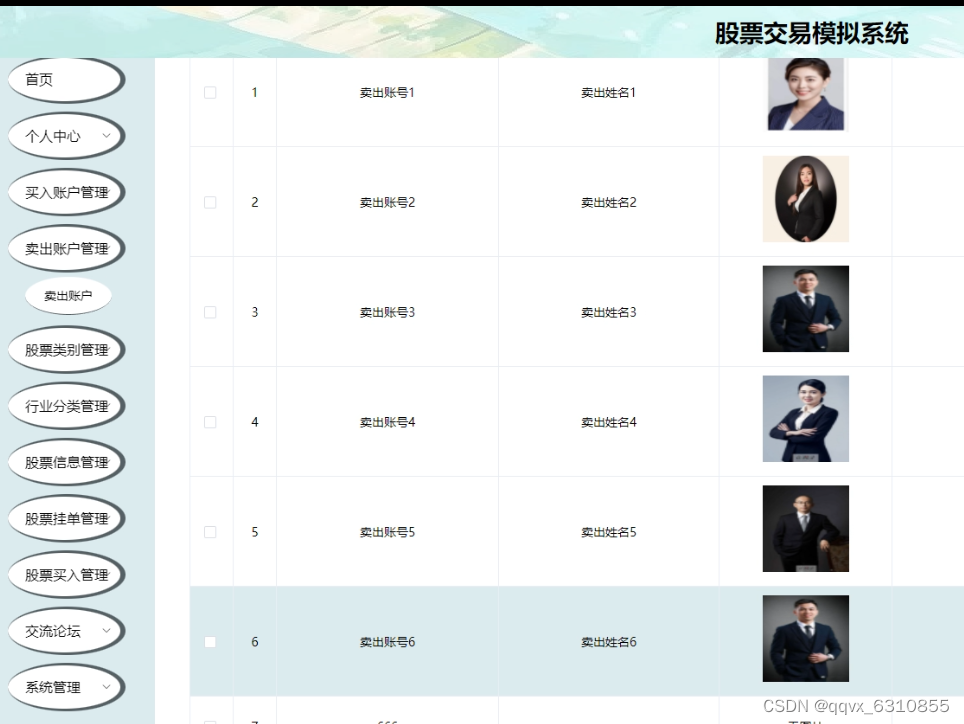
Task: Open the photo of 卖出姓名2
Action: [x=805, y=199]
